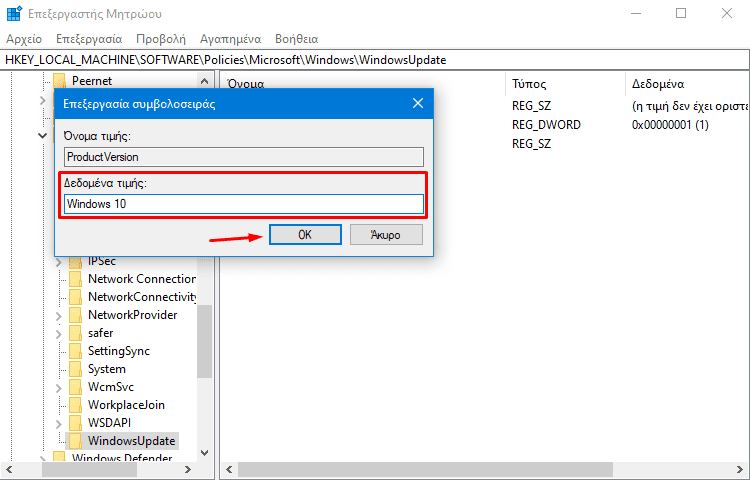750x480 pixels.
Task: Click tree pane horizontal scroll right arrow
Action: [x=188, y=469]
